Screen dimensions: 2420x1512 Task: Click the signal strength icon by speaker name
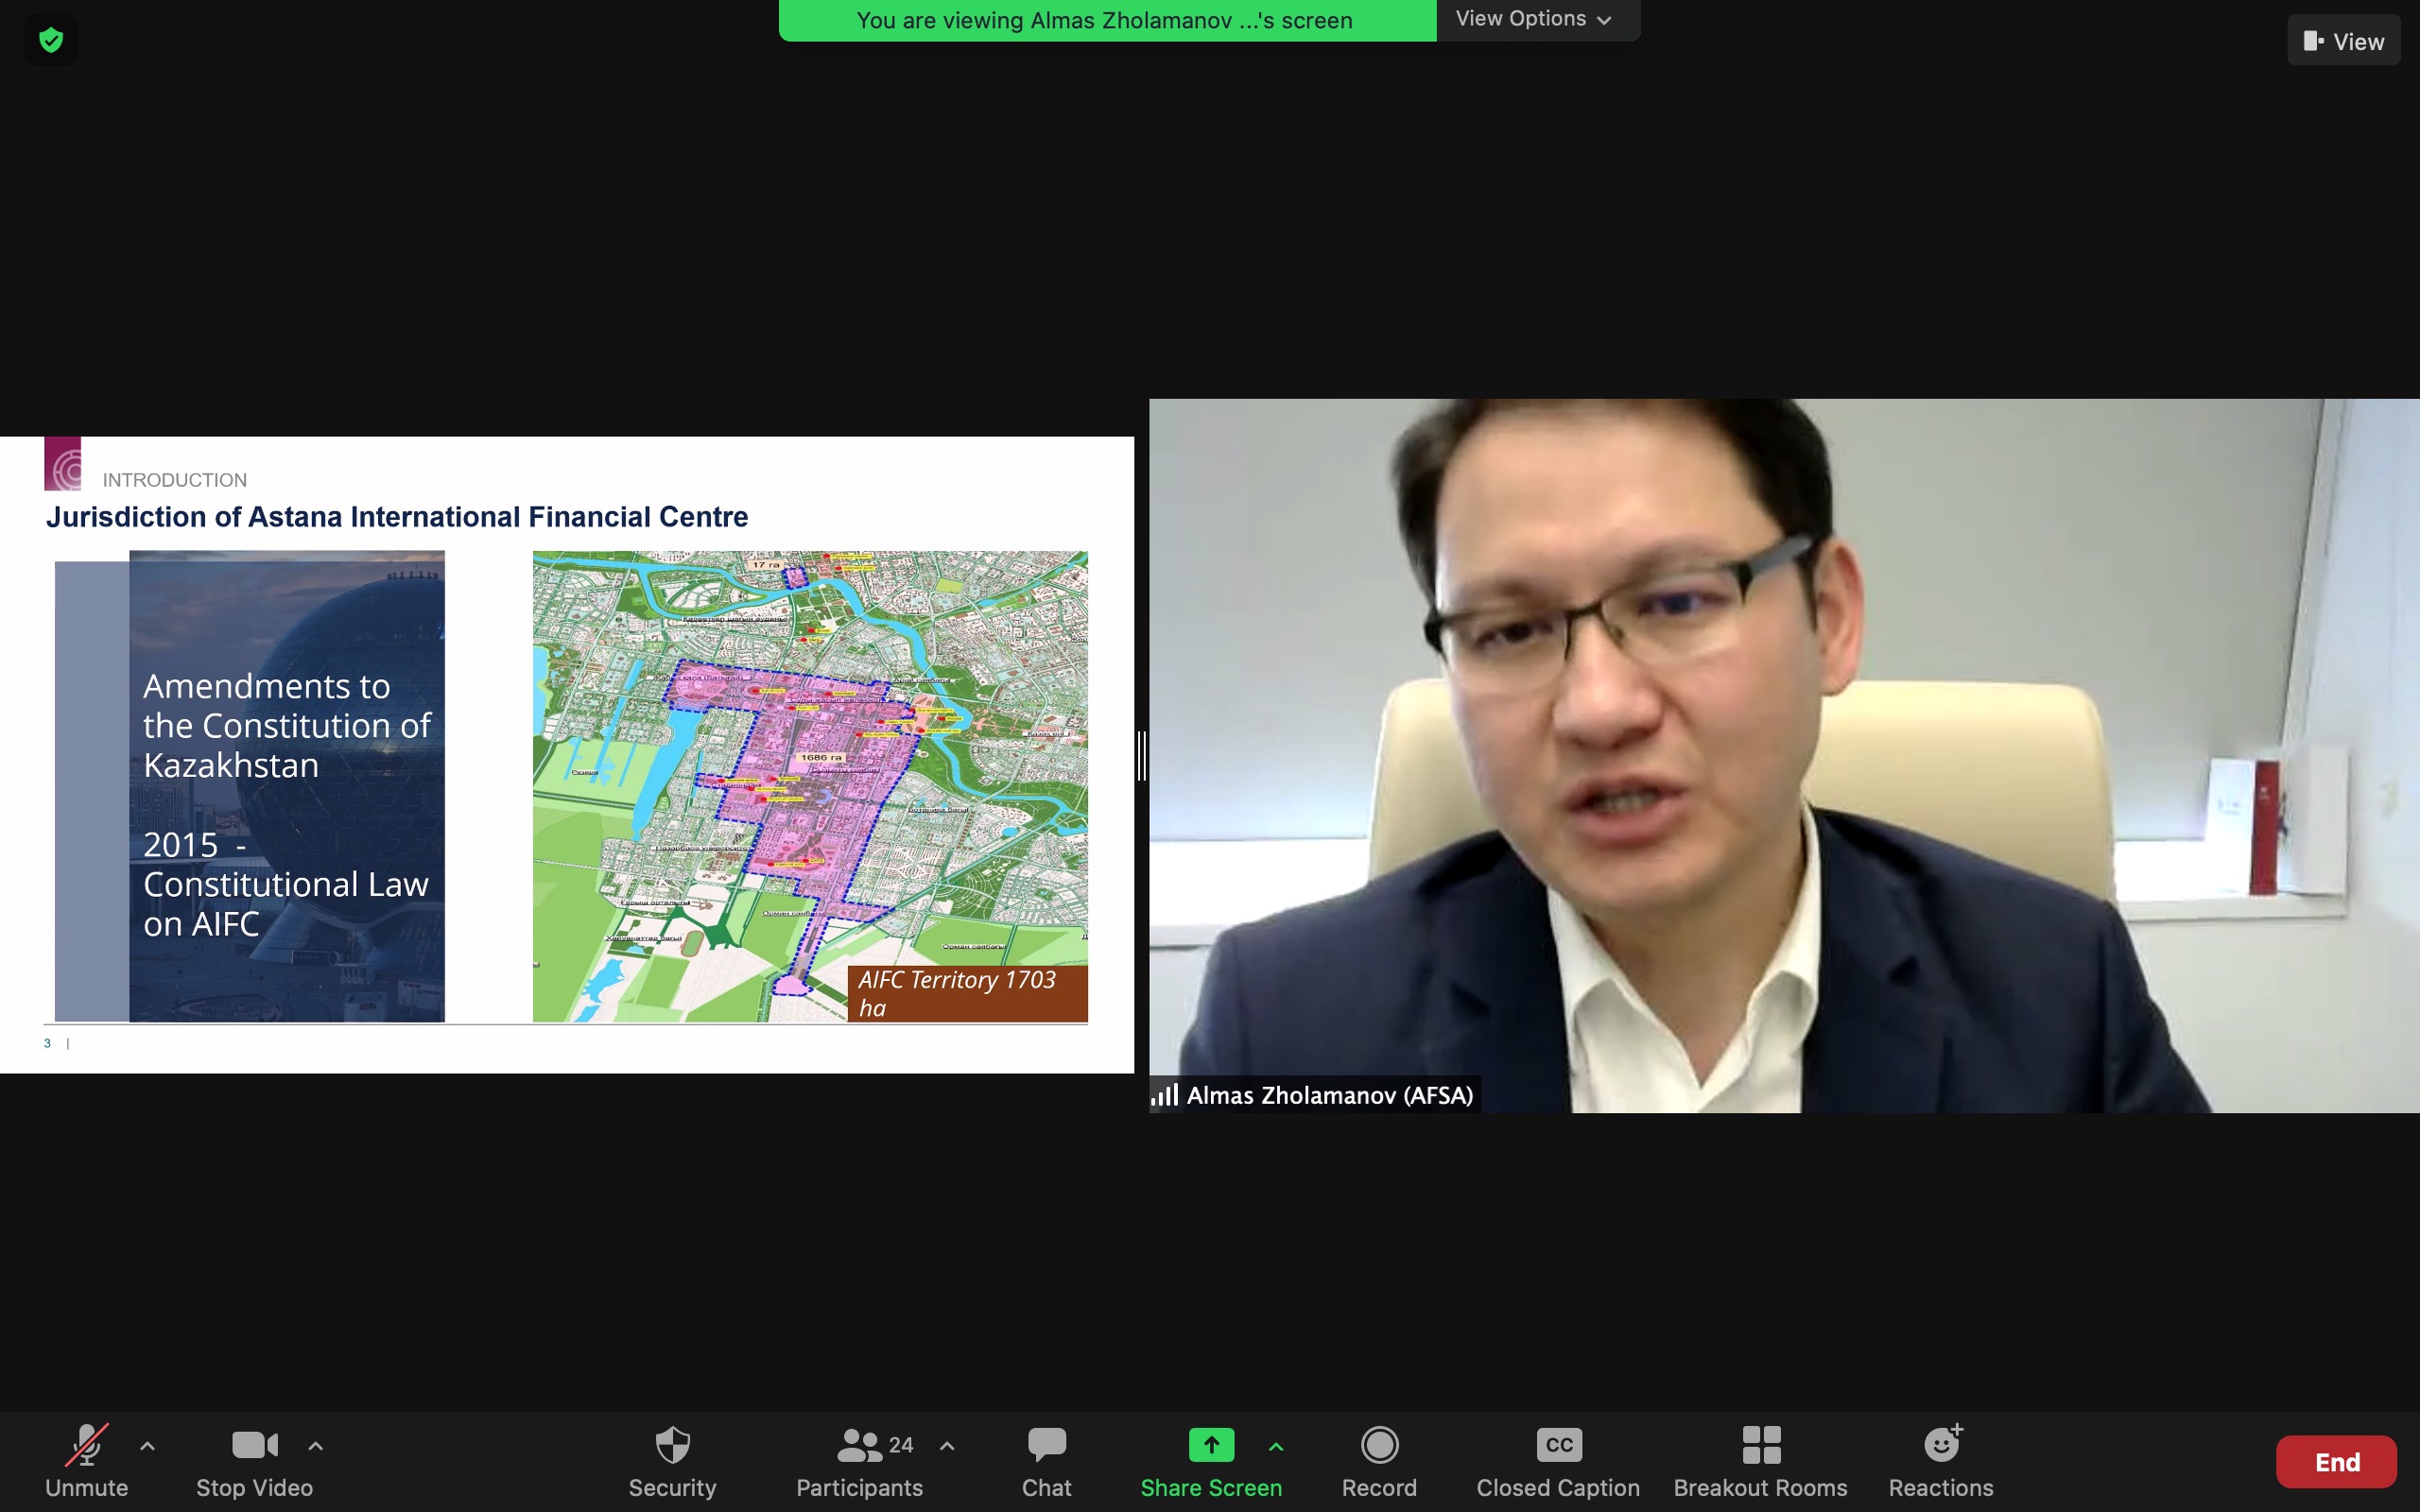tap(1164, 1095)
